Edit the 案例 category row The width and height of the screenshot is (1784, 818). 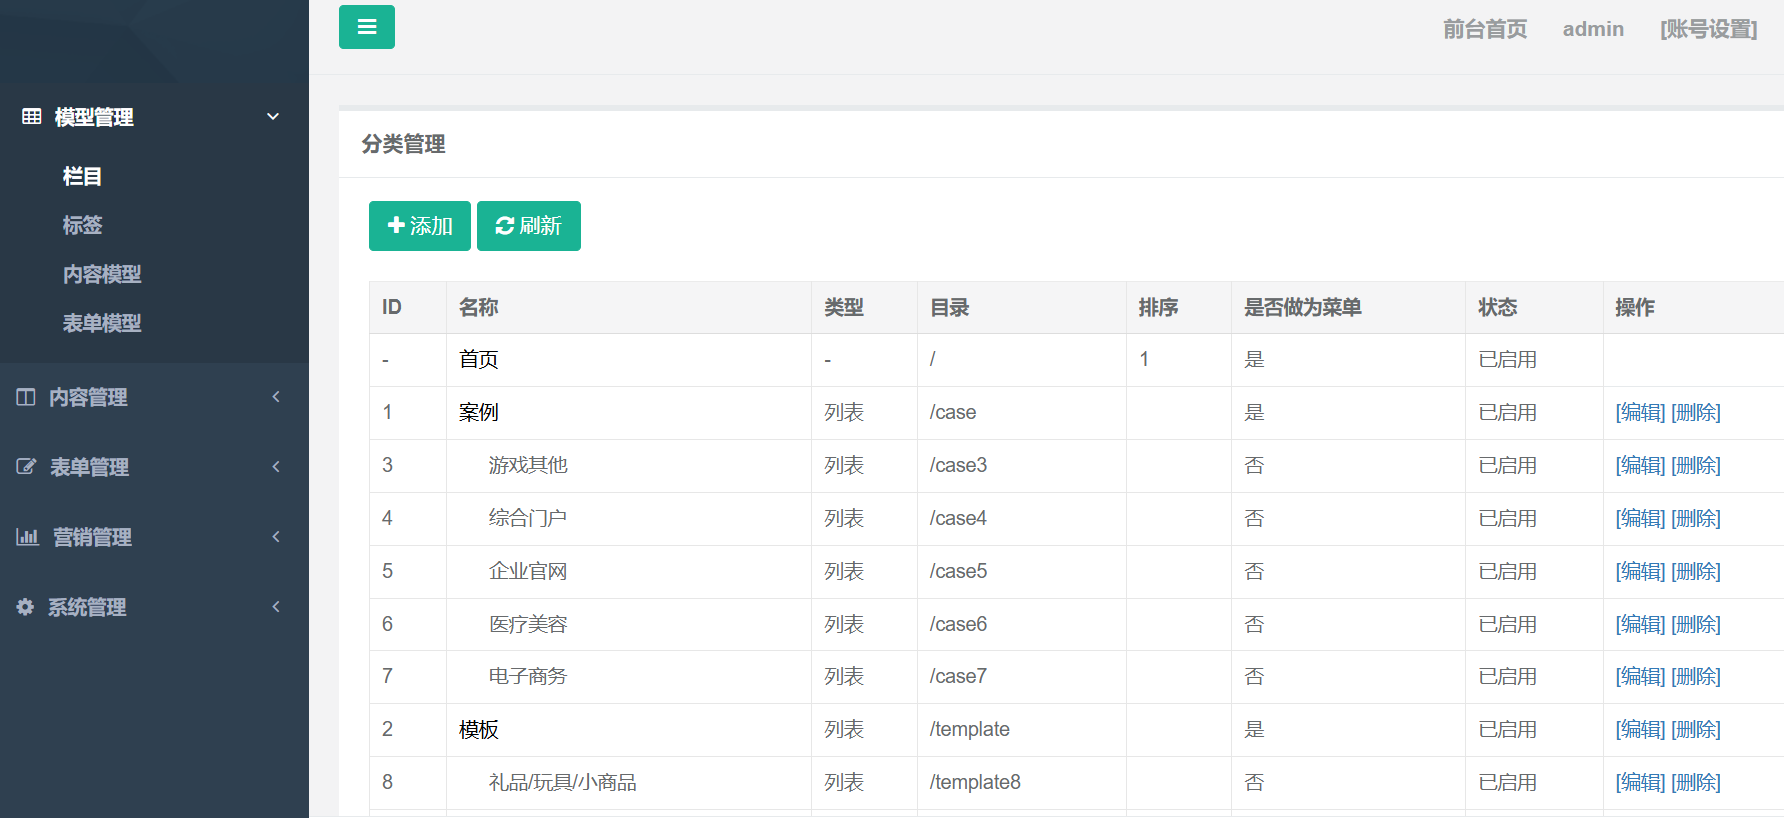[x=1640, y=412]
